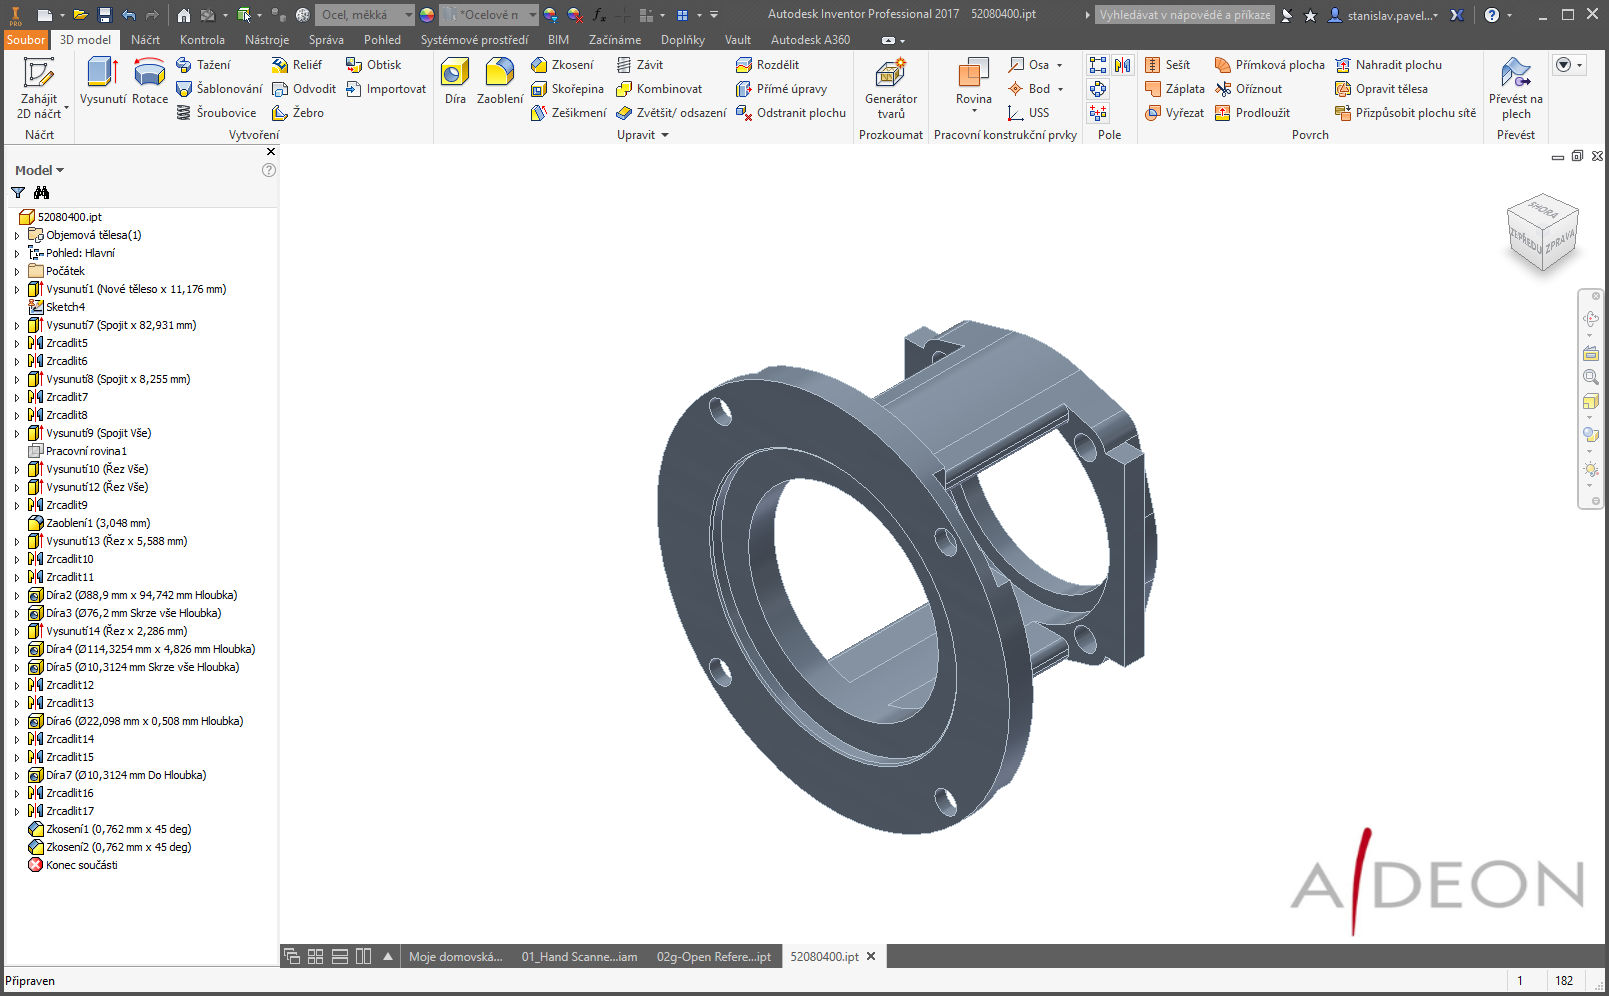Select the Kombinovat combine tool
This screenshot has height=996, width=1609.
pyautogui.click(x=659, y=89)
